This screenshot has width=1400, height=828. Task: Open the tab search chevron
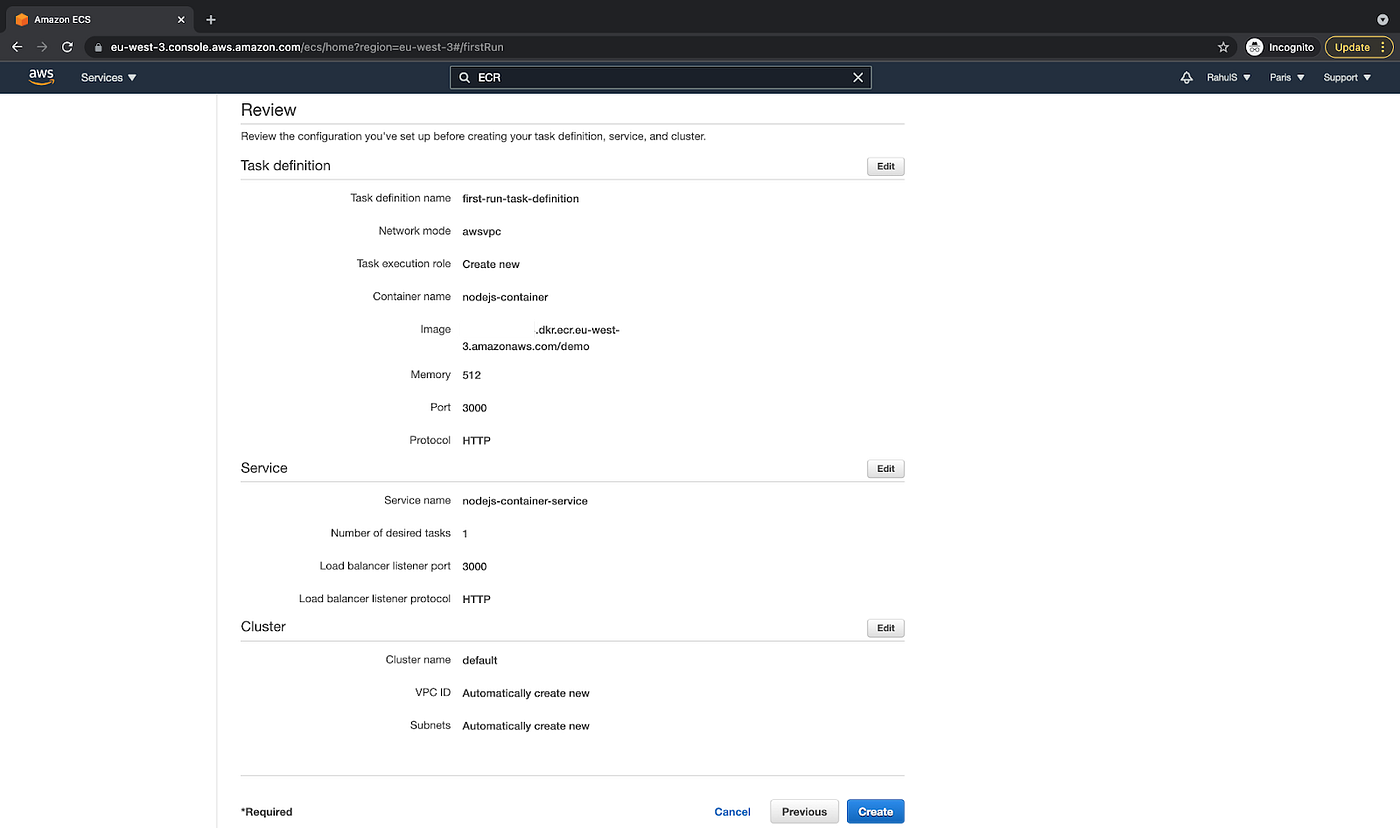pyautogui.click(x=1383, y=19)
